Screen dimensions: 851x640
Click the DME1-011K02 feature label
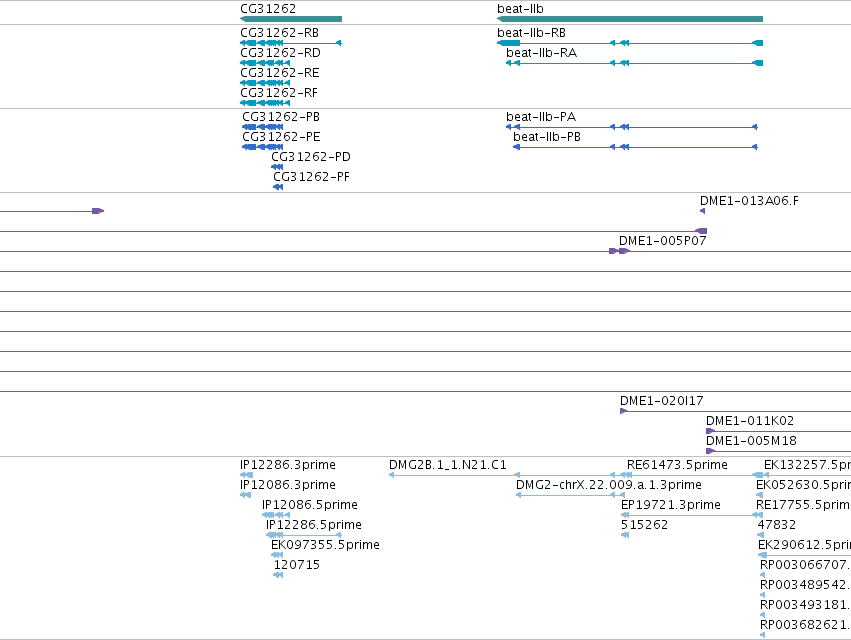coord(750,421)
